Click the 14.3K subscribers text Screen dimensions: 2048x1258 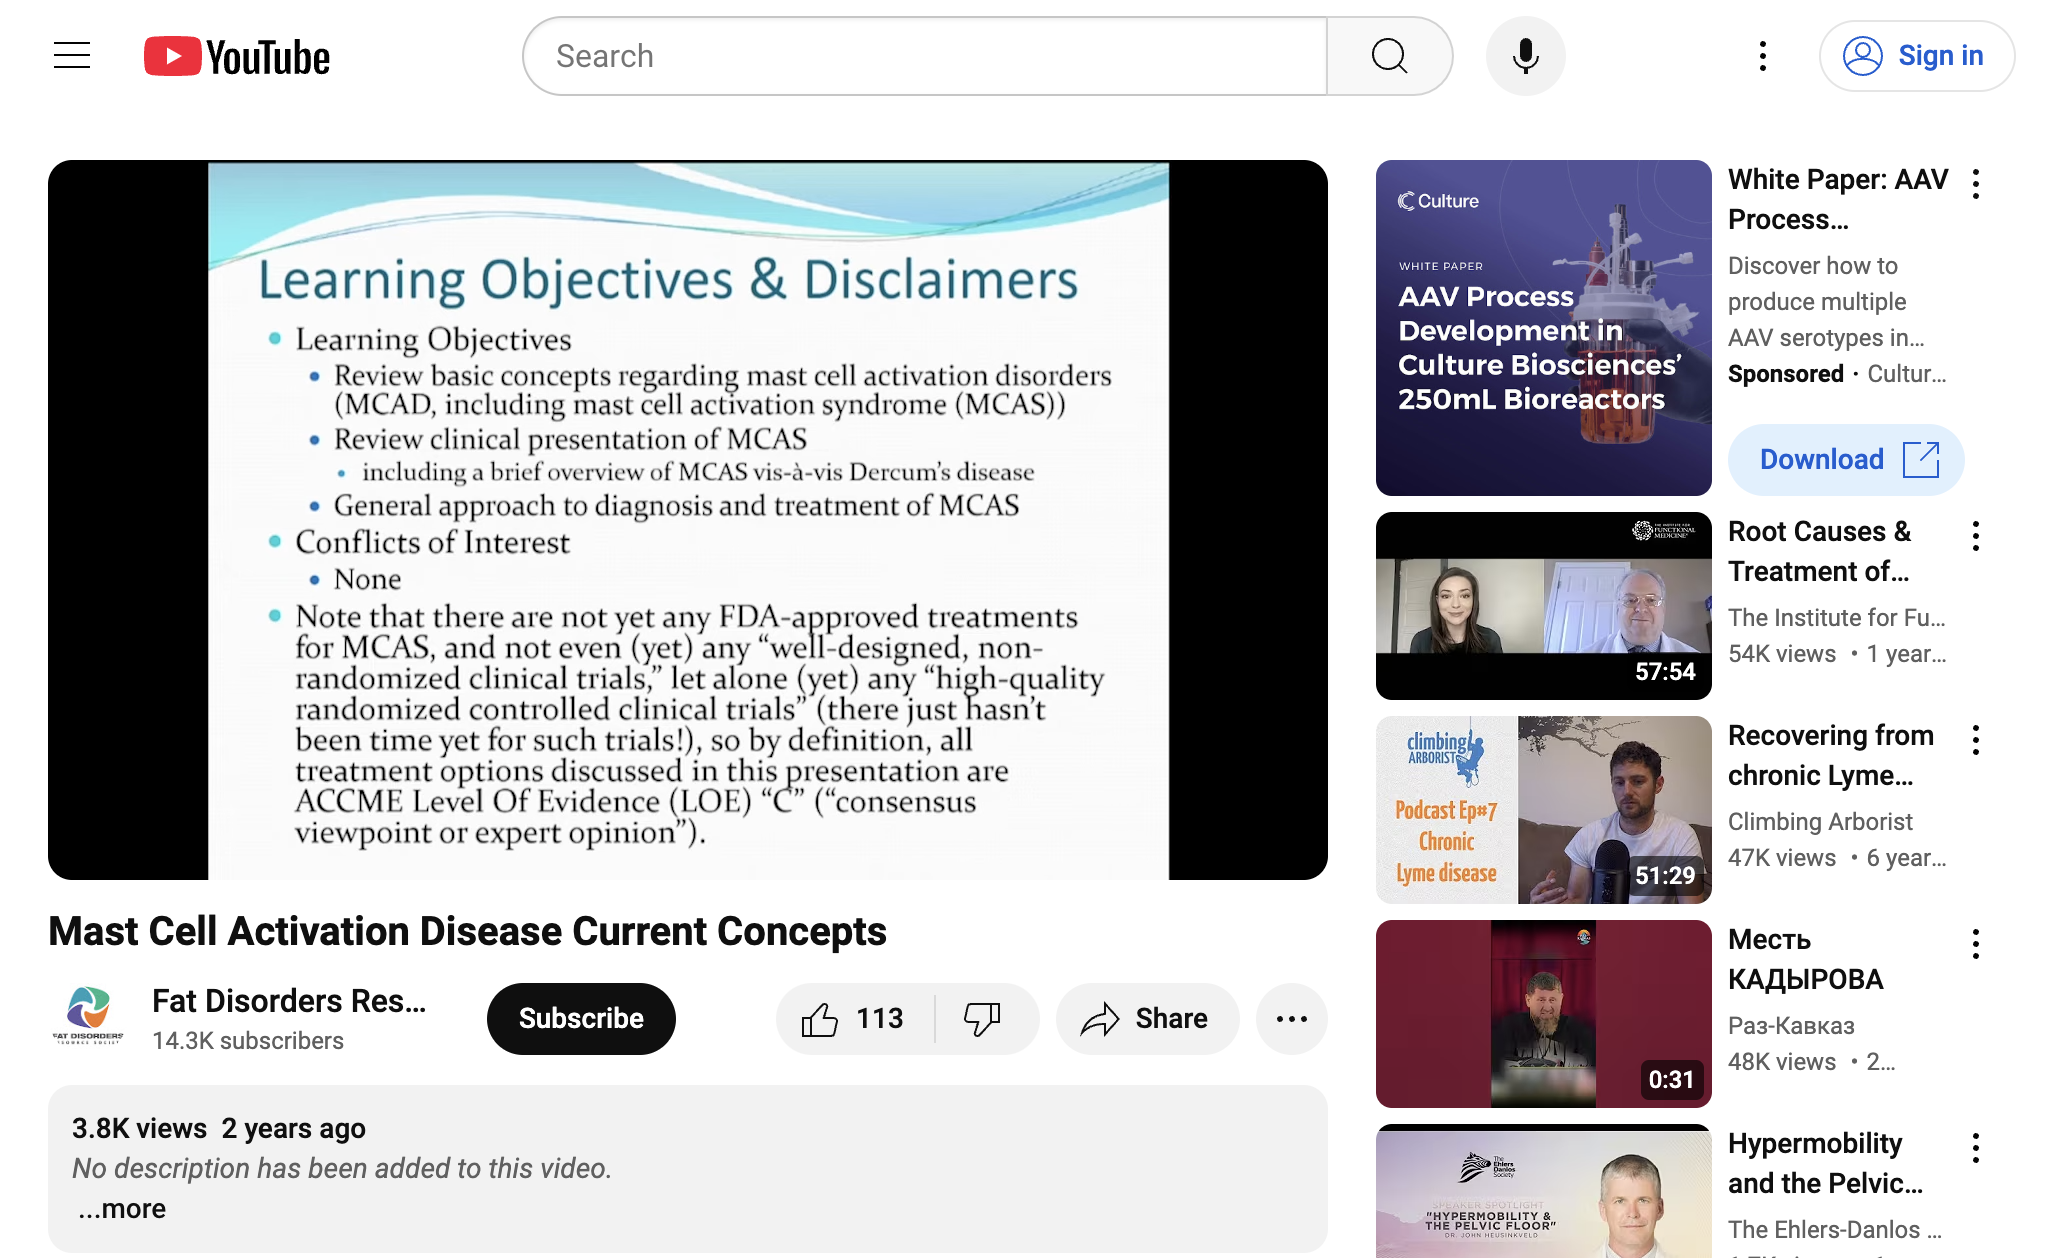(x=248, y=1041)
